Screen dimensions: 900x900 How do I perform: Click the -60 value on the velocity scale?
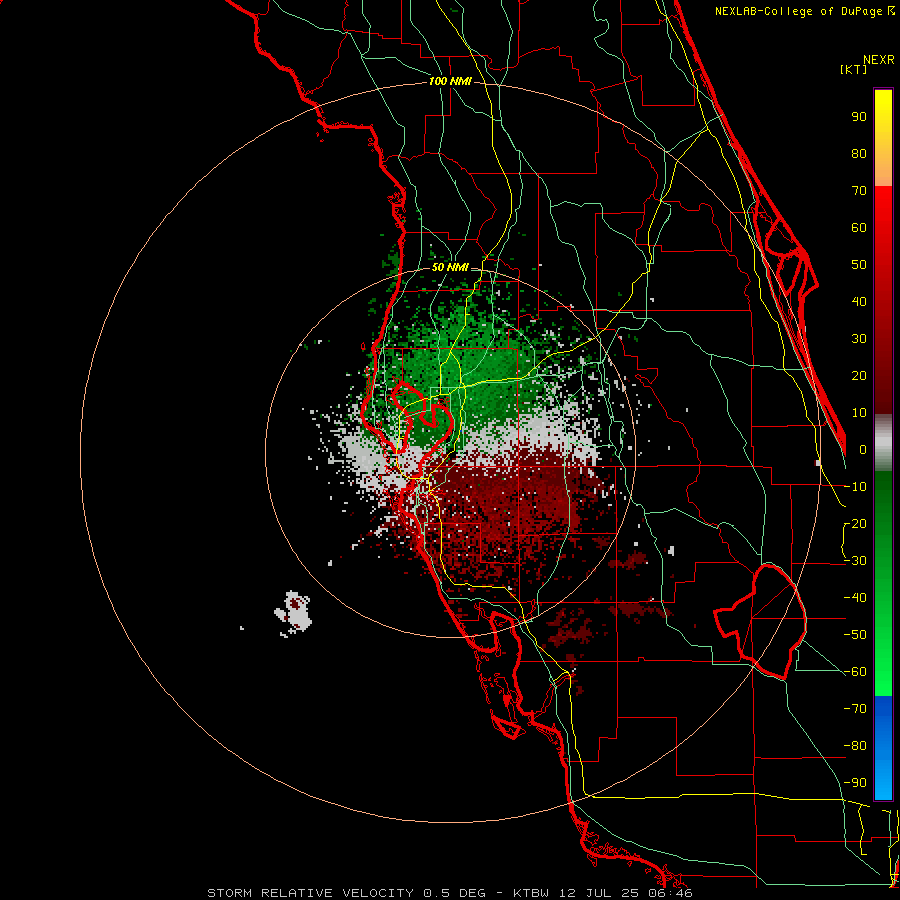(x=855, y=672)
